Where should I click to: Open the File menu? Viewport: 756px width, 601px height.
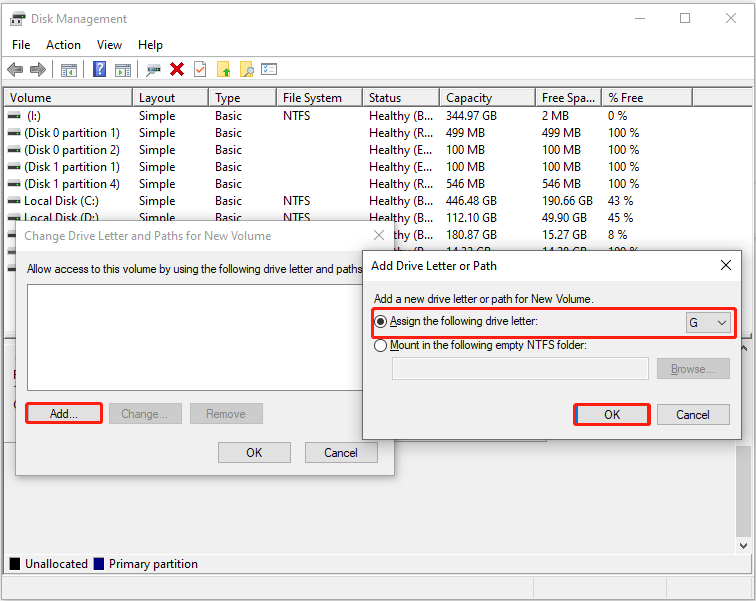click(21, 45)
